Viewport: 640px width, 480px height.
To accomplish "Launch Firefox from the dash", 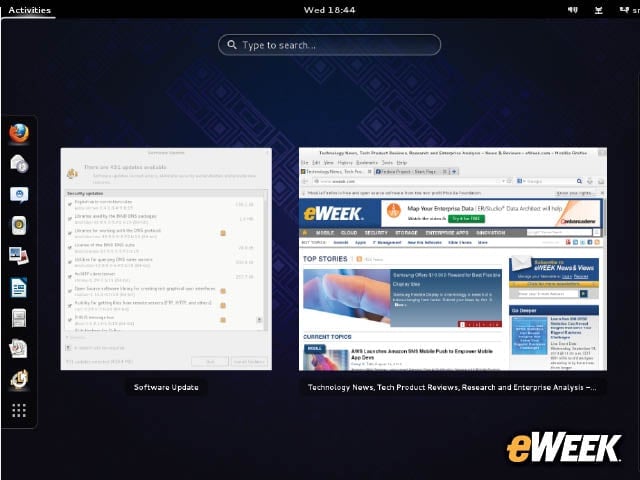I will 19,133.
